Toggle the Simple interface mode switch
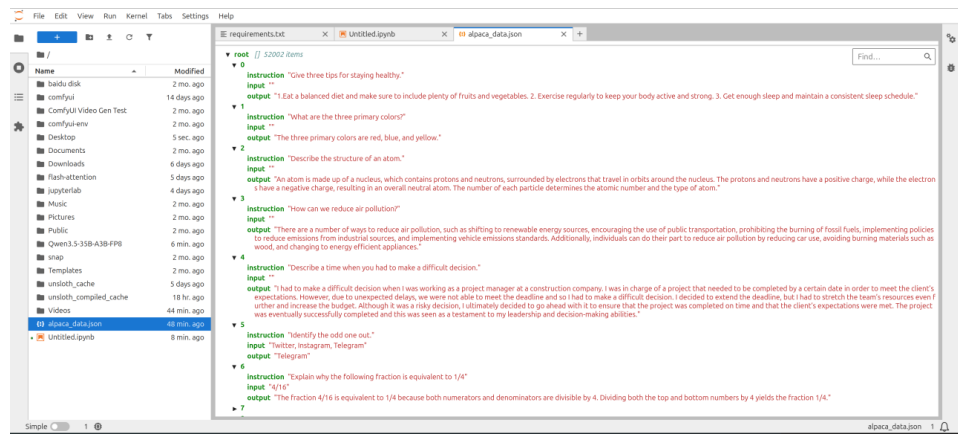This screenshot has width=958, height=444. (60, 426)
